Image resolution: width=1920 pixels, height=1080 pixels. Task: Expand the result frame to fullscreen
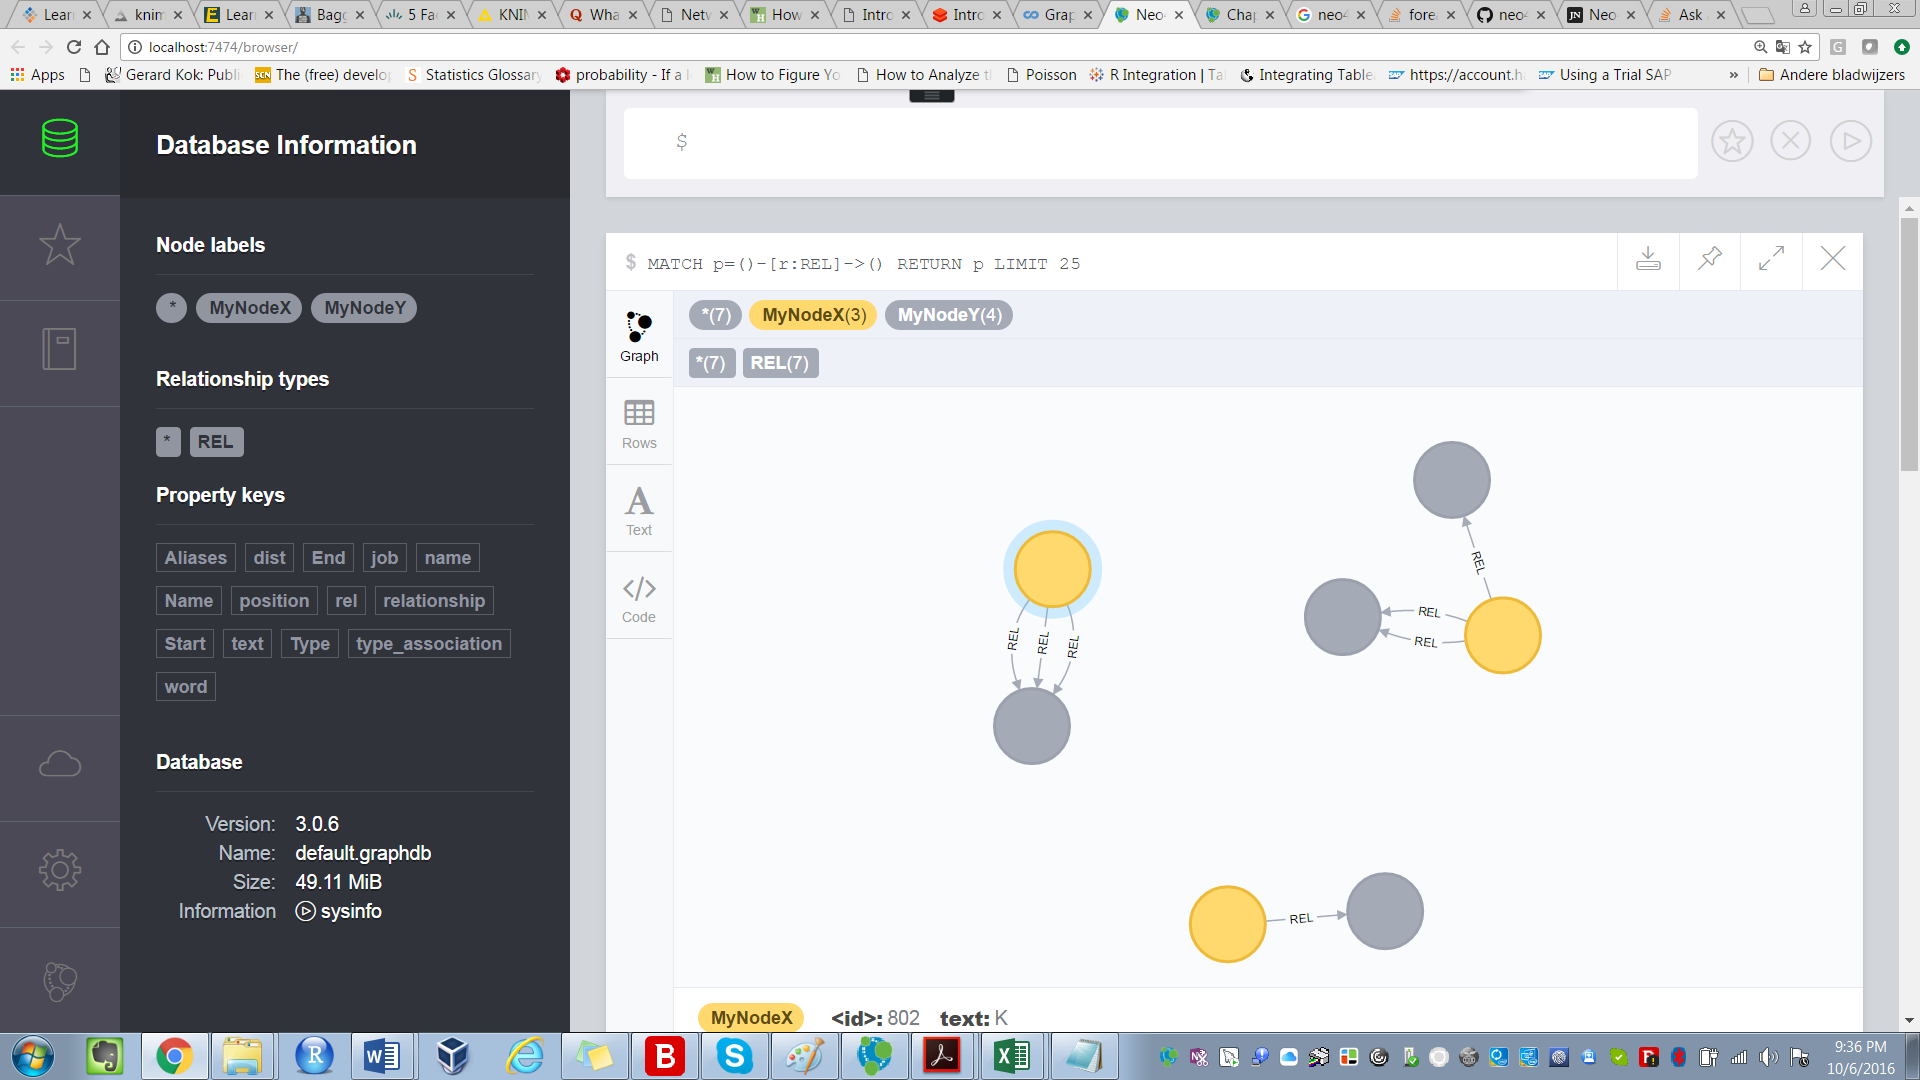point(1771,261)
